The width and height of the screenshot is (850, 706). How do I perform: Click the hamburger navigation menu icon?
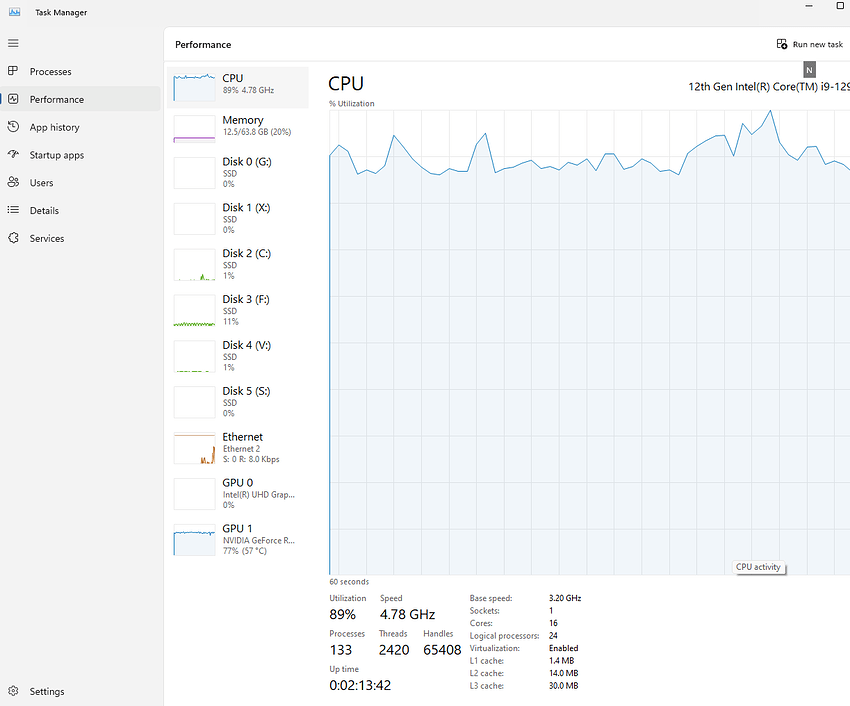coord(13,43)
